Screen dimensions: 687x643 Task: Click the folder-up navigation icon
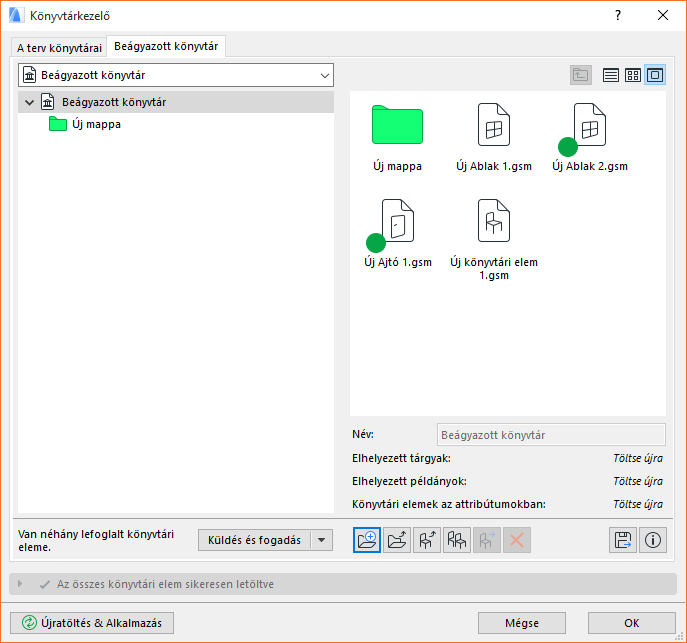pyautogui.click(x=581, y=75)
